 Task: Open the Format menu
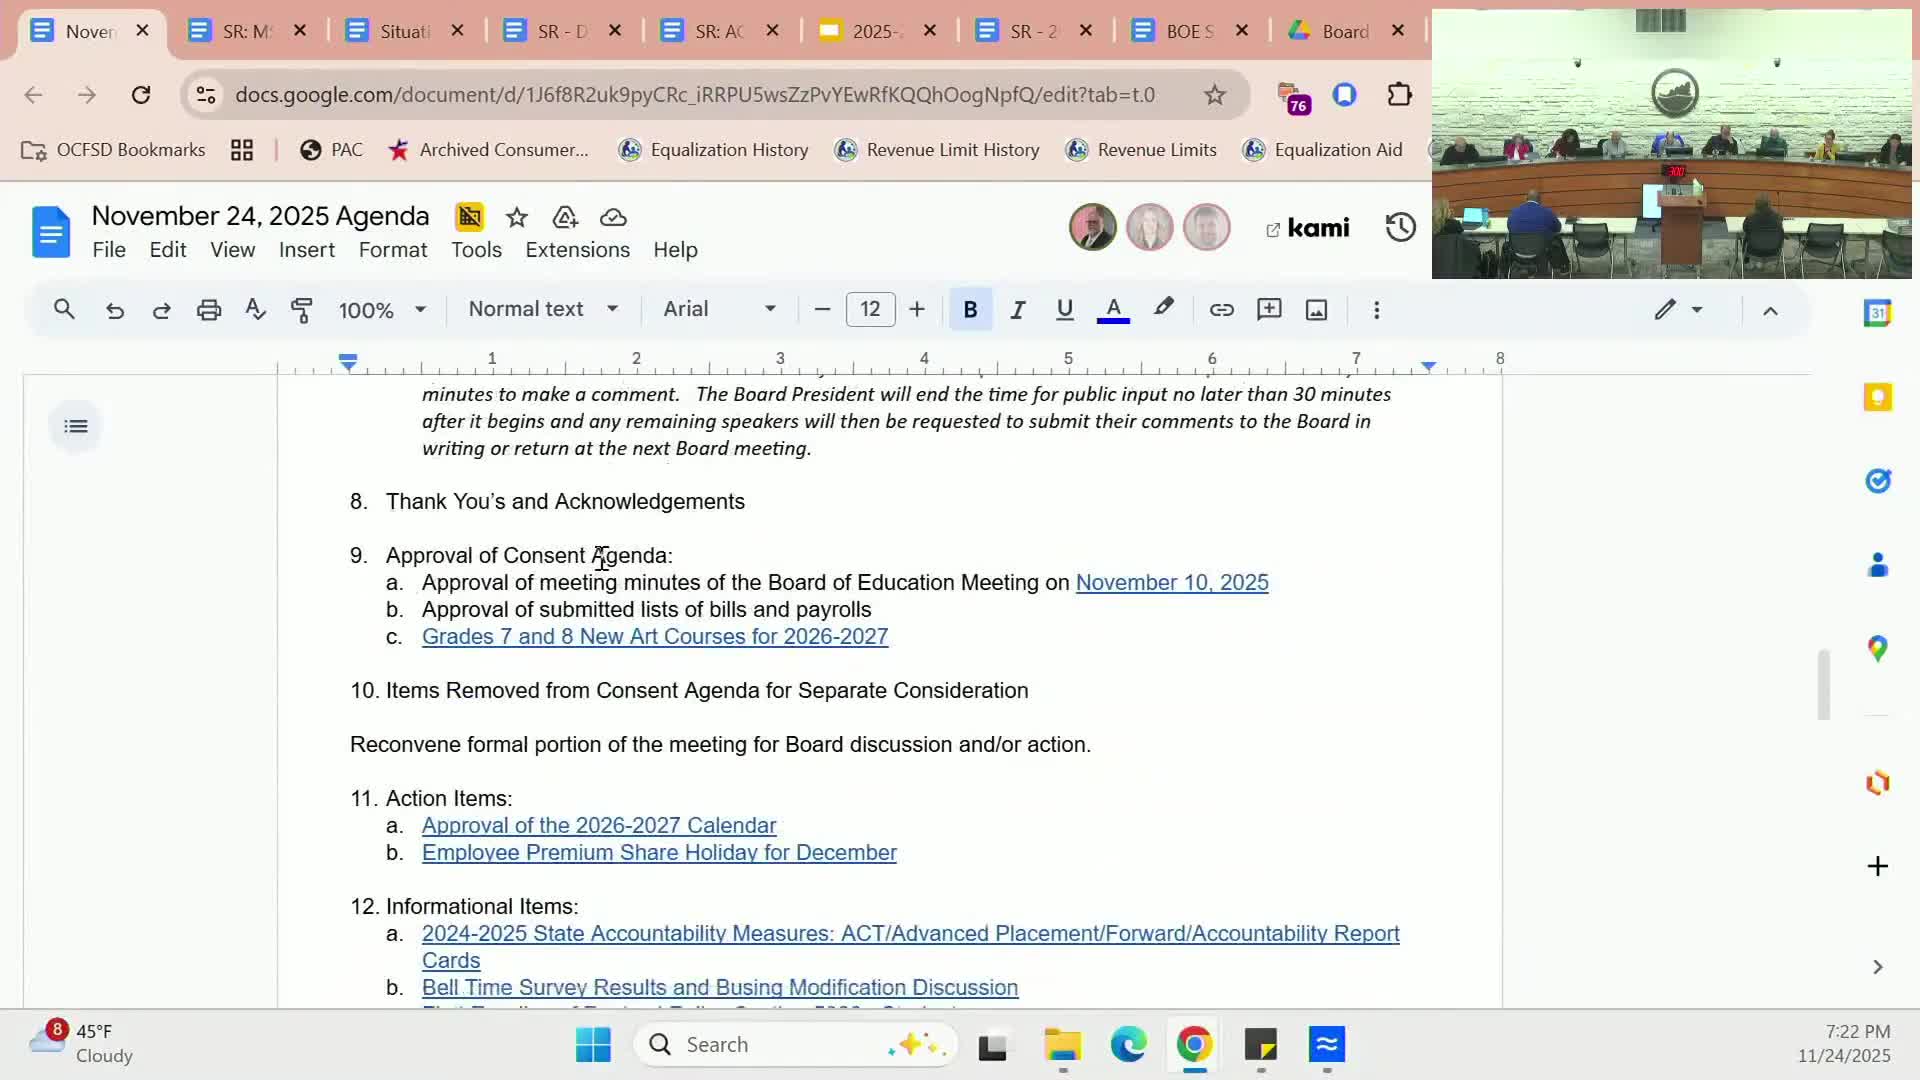point(392,250)
